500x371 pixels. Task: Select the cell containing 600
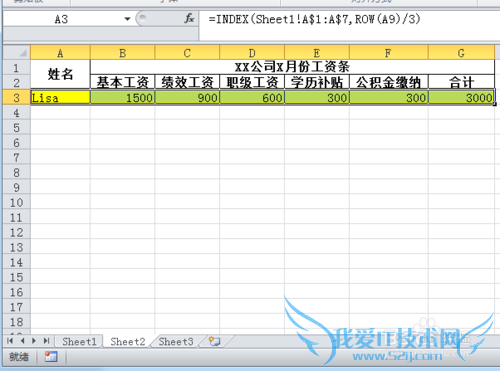pos(252,97)
